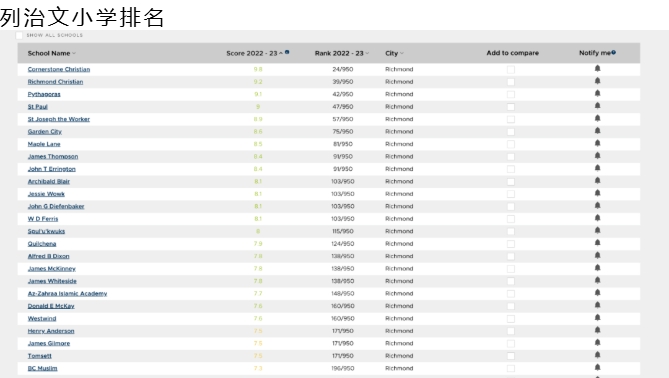Tick the compare checkbox for Richmond Christian

[x=511, y=81]
